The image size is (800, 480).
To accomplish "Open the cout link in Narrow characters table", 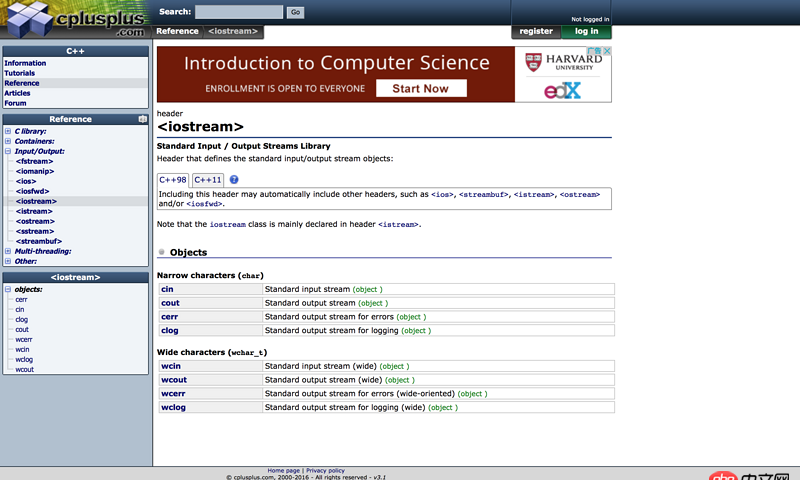I will (170, 303).
